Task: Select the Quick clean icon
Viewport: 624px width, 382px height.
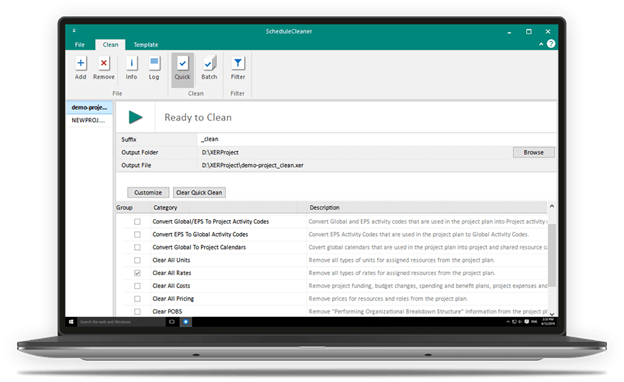Action: point(182,63)
